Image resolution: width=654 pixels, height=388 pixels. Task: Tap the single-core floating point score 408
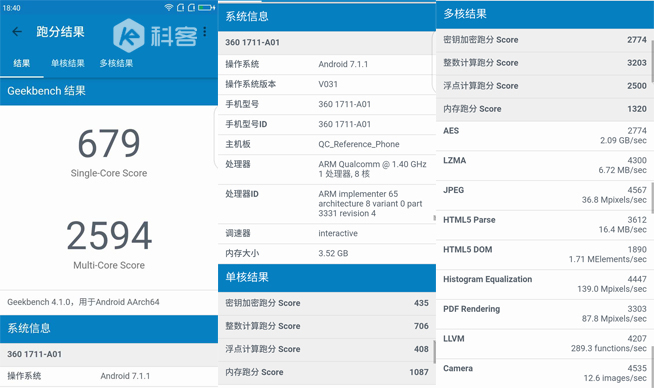(421, 349)
